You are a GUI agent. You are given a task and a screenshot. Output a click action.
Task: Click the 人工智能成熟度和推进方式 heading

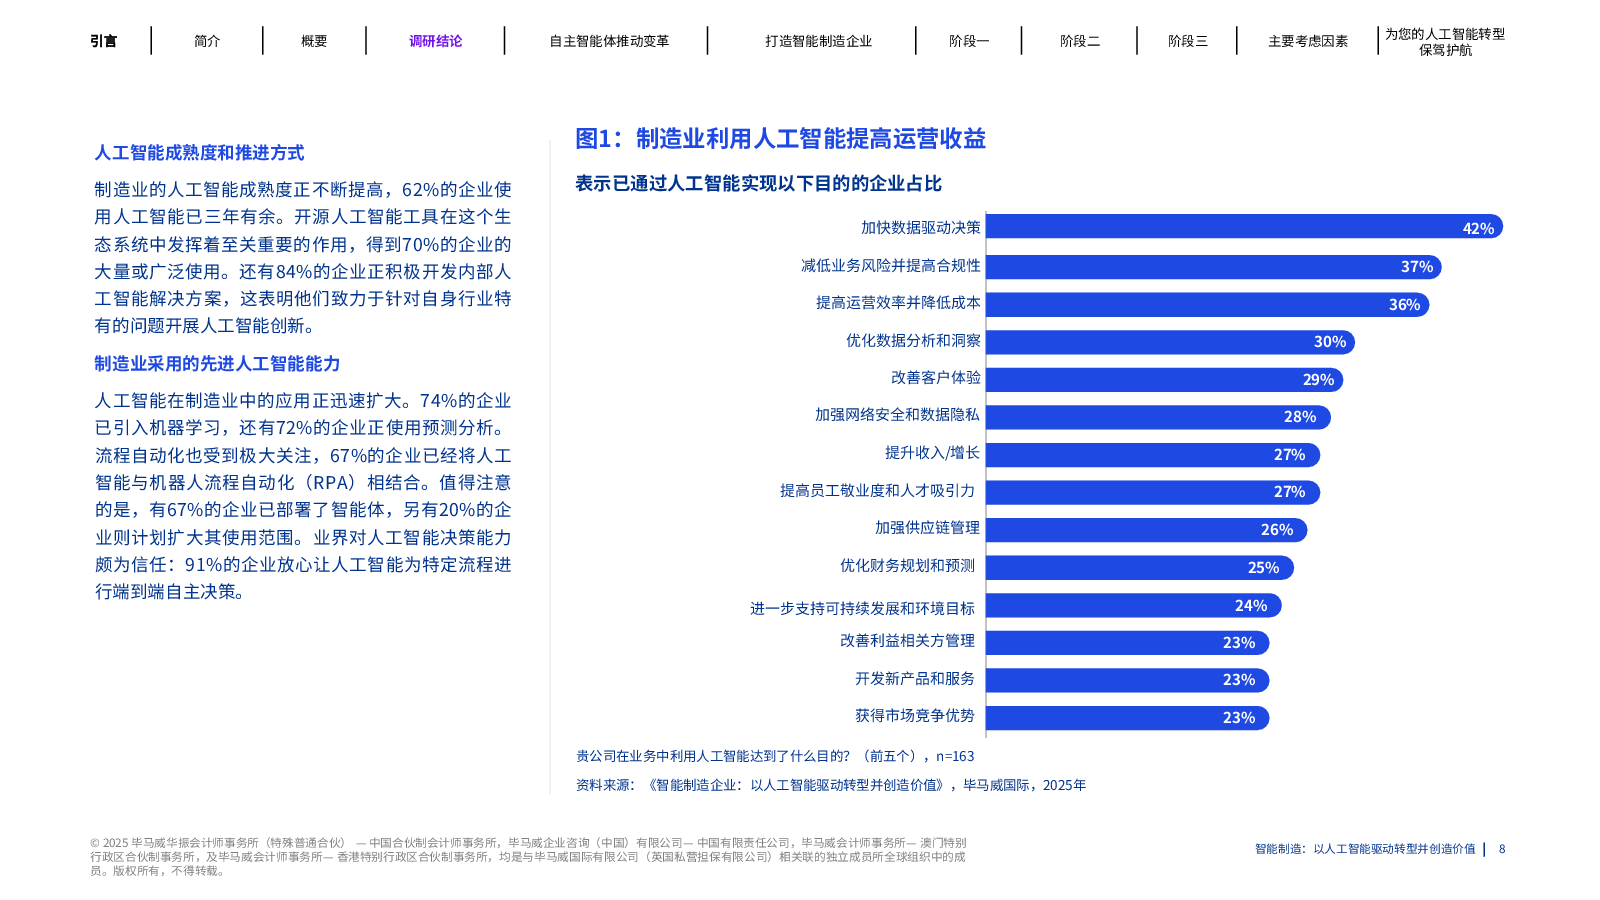tap(199, 153)
